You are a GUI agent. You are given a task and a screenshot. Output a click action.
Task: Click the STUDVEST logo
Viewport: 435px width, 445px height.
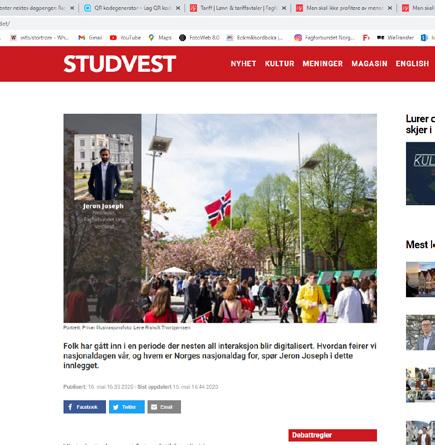119,64
